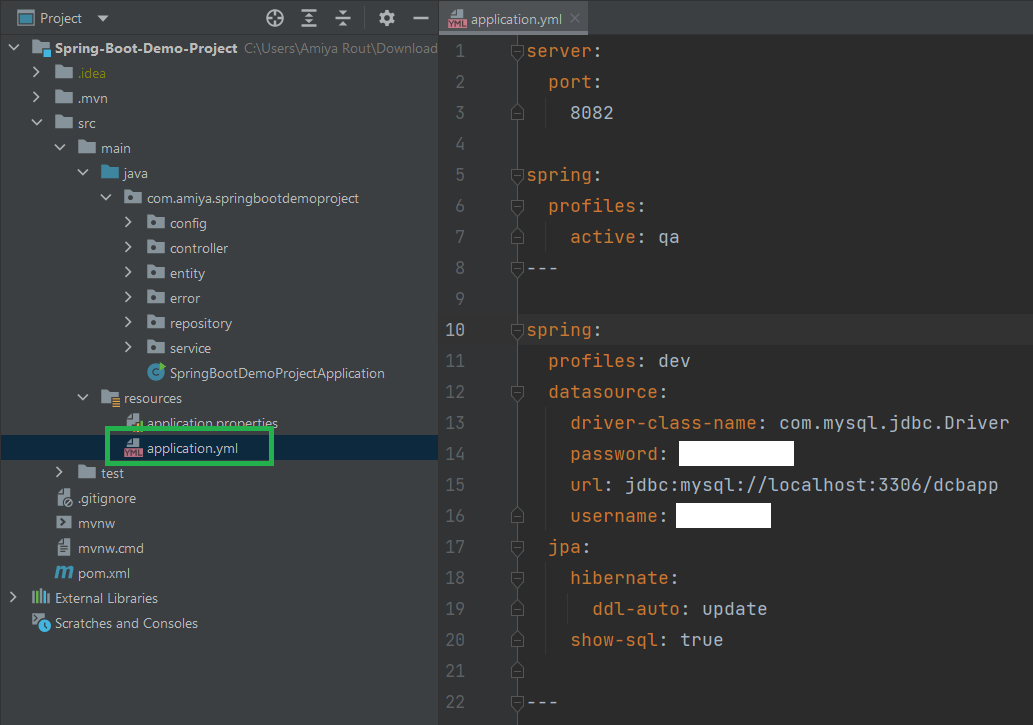Screen dimensions: 1033x725
Task: Click the Select Opened File target icon
Action: (273, 17)
